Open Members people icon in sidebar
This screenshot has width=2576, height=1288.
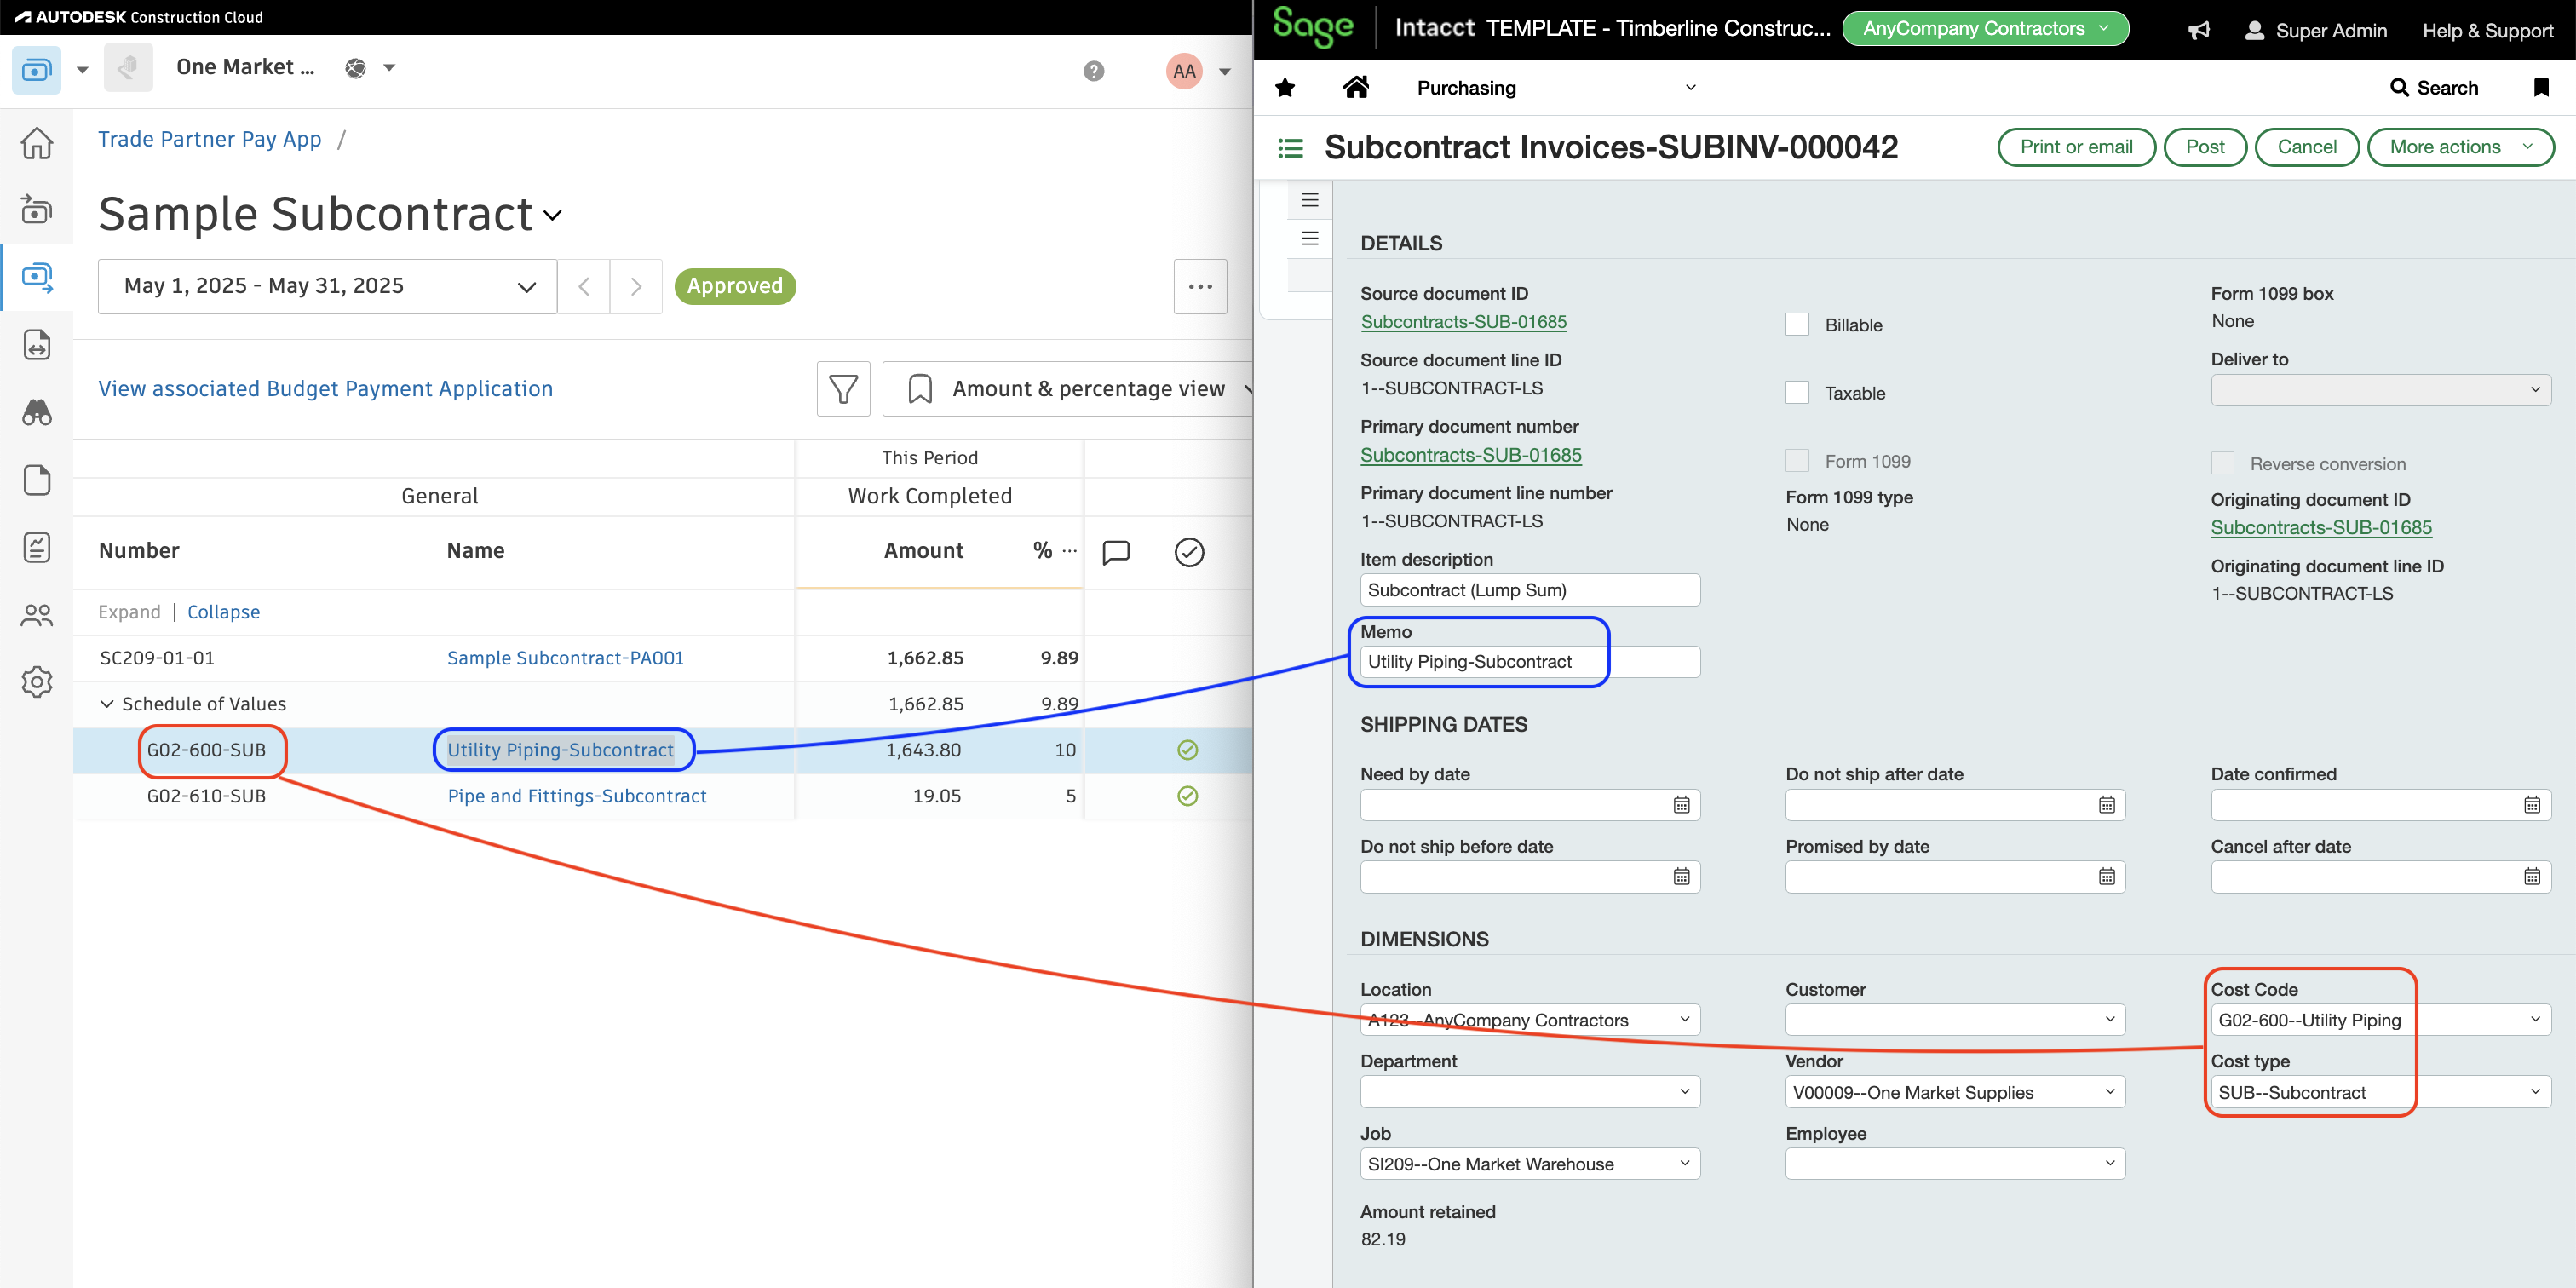37,615
